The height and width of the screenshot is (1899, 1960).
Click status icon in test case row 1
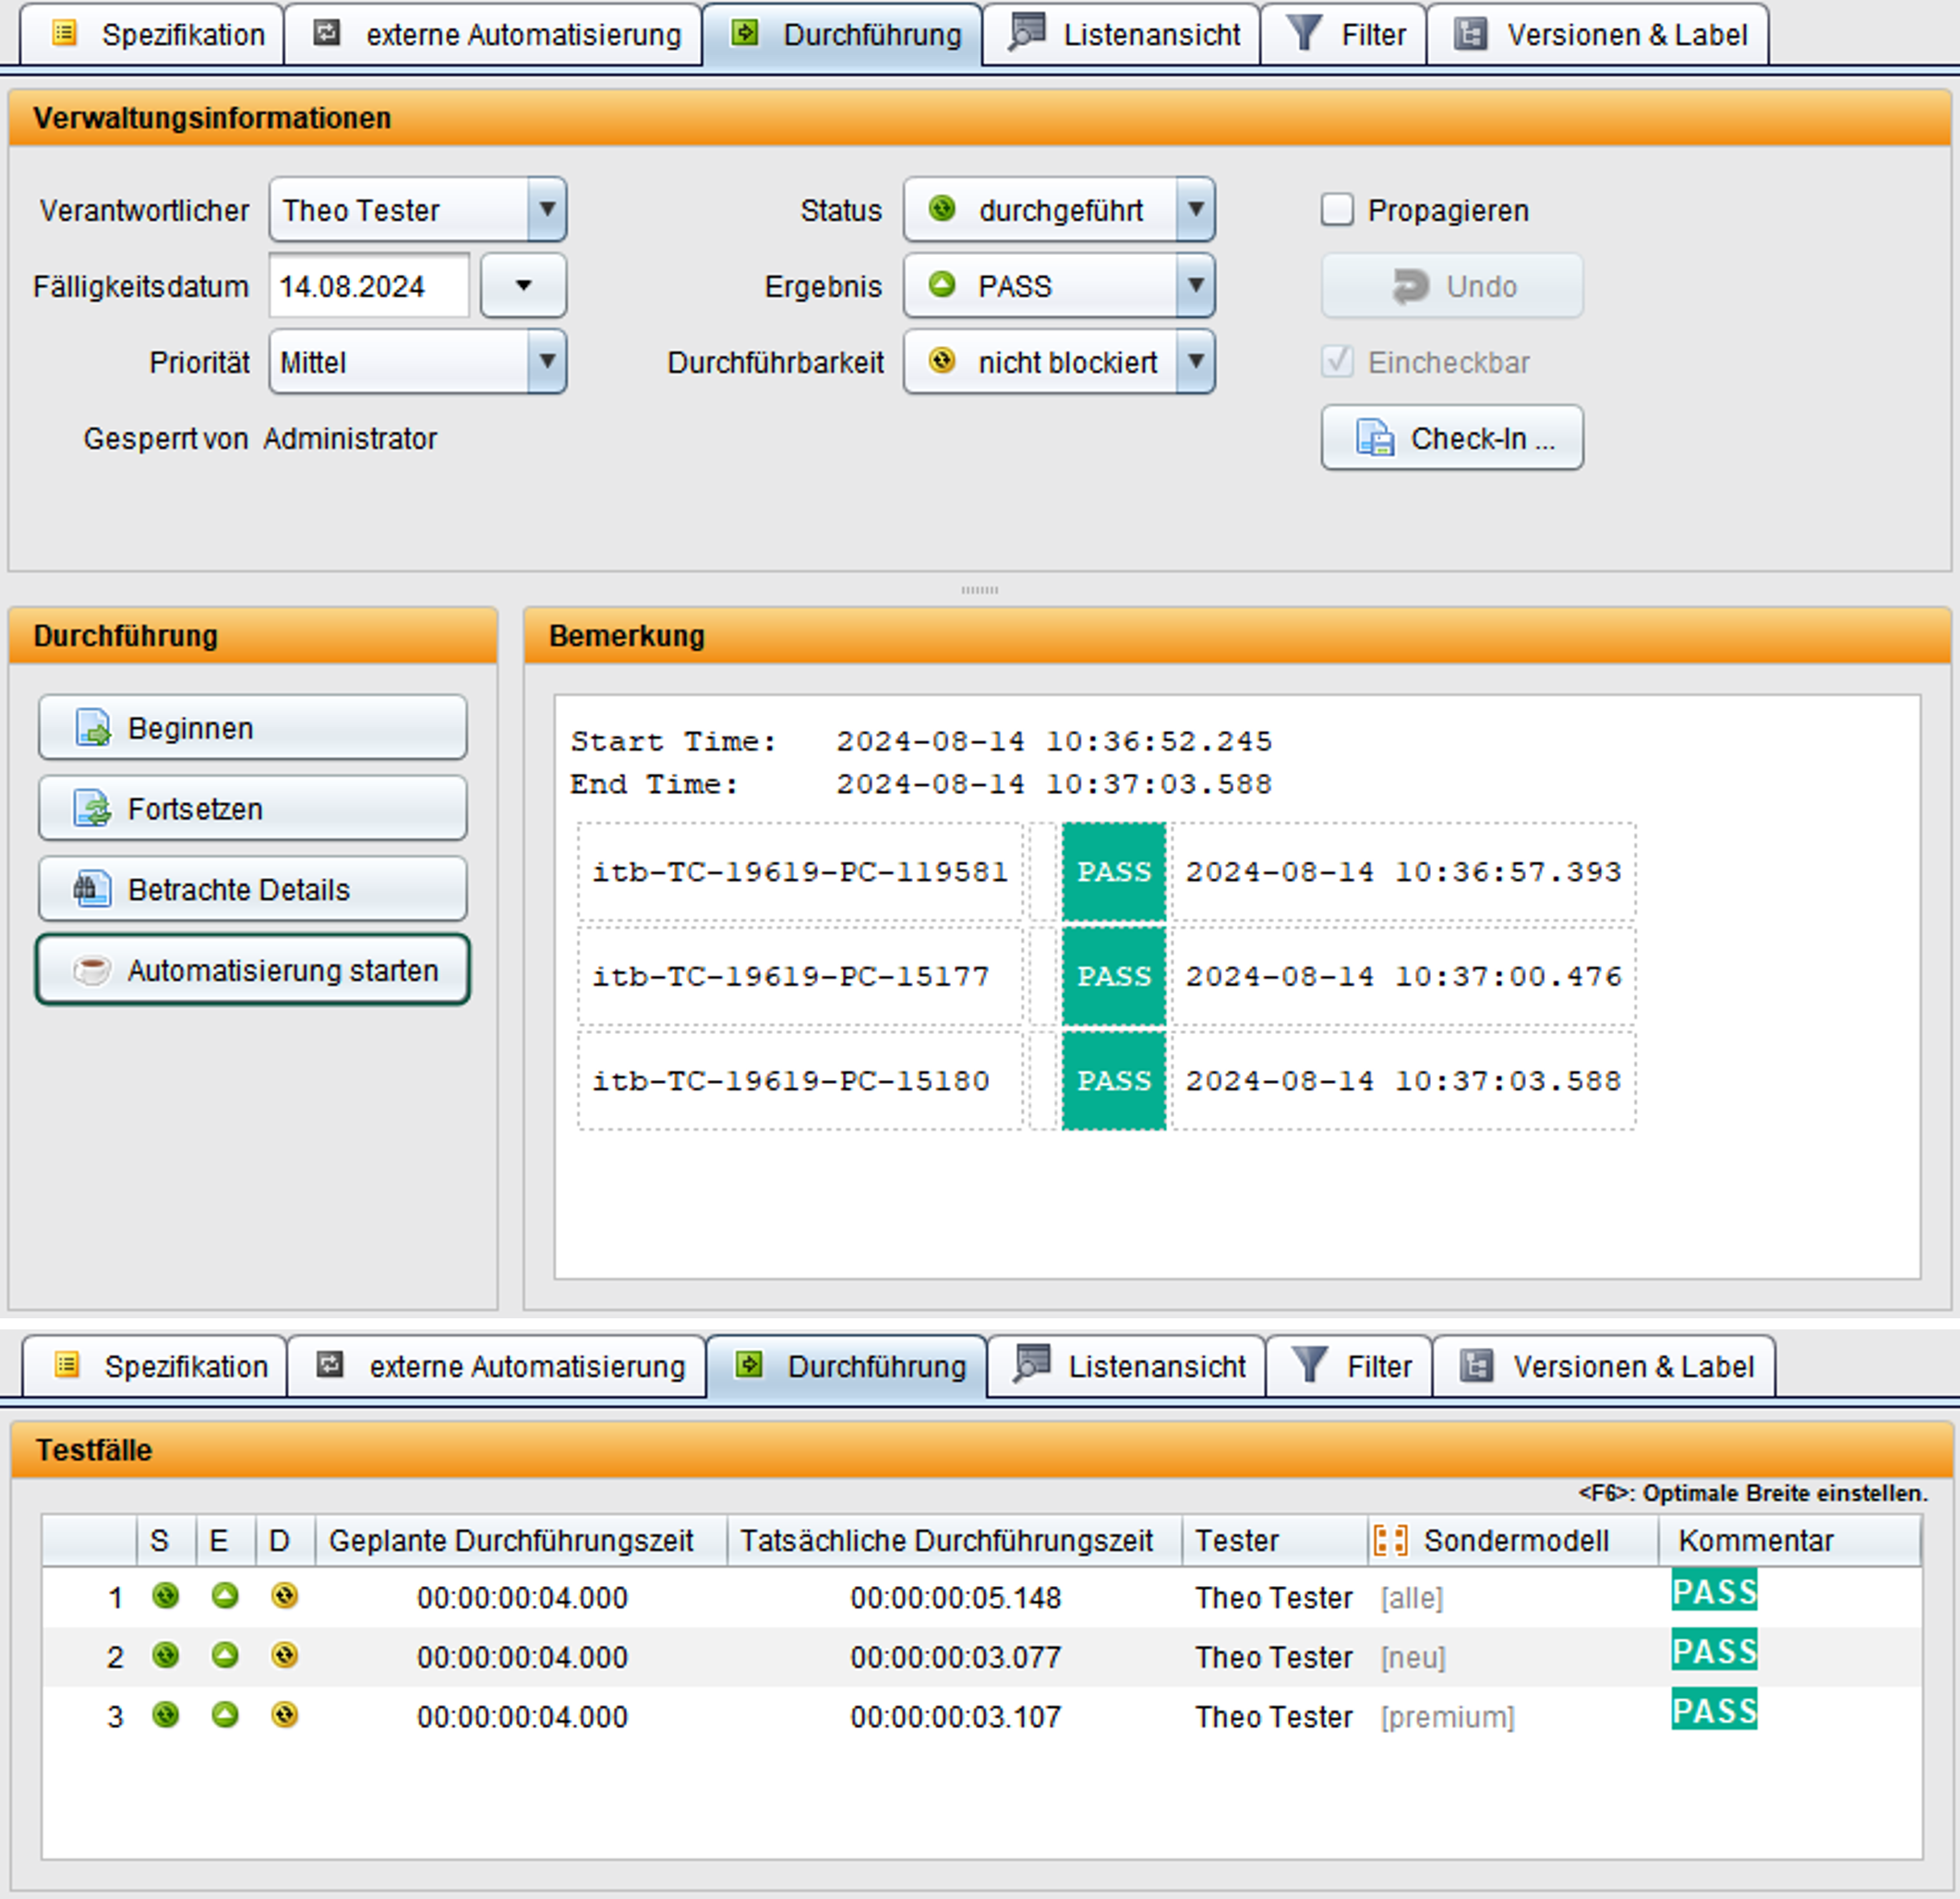(166, 1596)
